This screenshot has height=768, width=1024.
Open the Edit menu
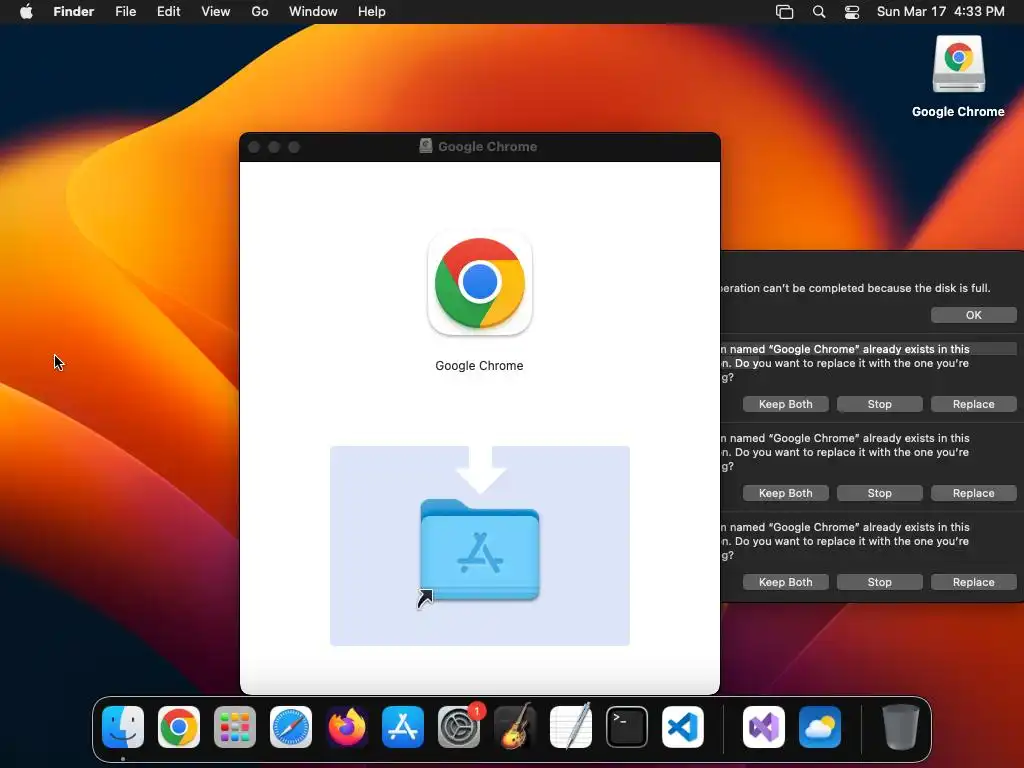point(168,12)
